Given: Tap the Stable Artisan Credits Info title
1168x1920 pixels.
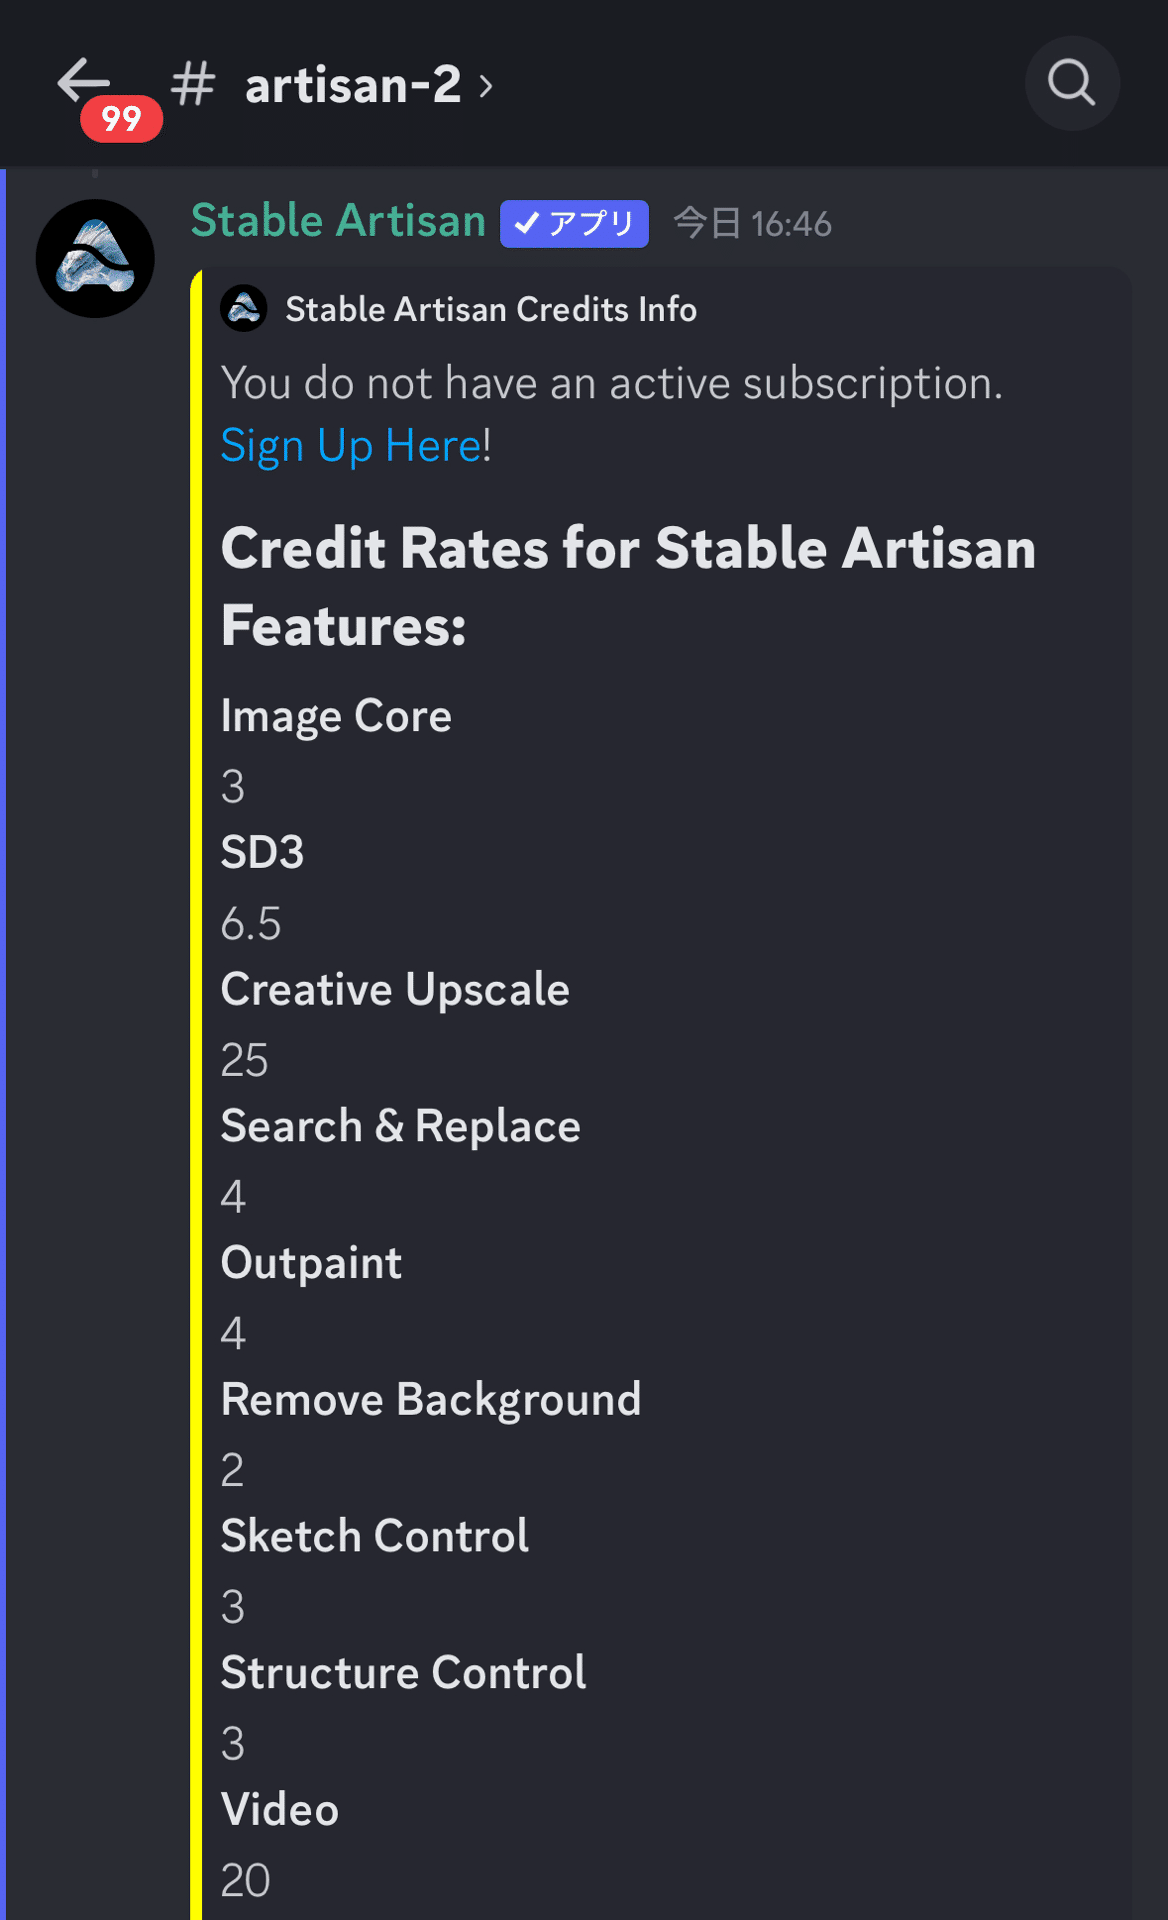Looking at the screenshot, I should click(x=491, y=309).
